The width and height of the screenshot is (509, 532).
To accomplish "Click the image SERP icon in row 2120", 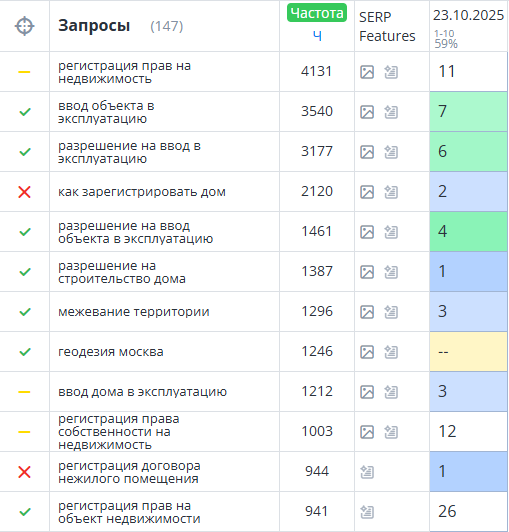I will pyautogui.click(x=367, y=192).
